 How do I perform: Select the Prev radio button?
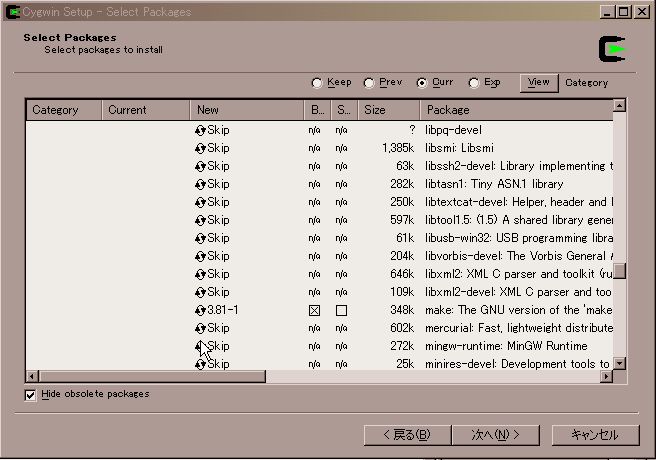tap(369, 83)
